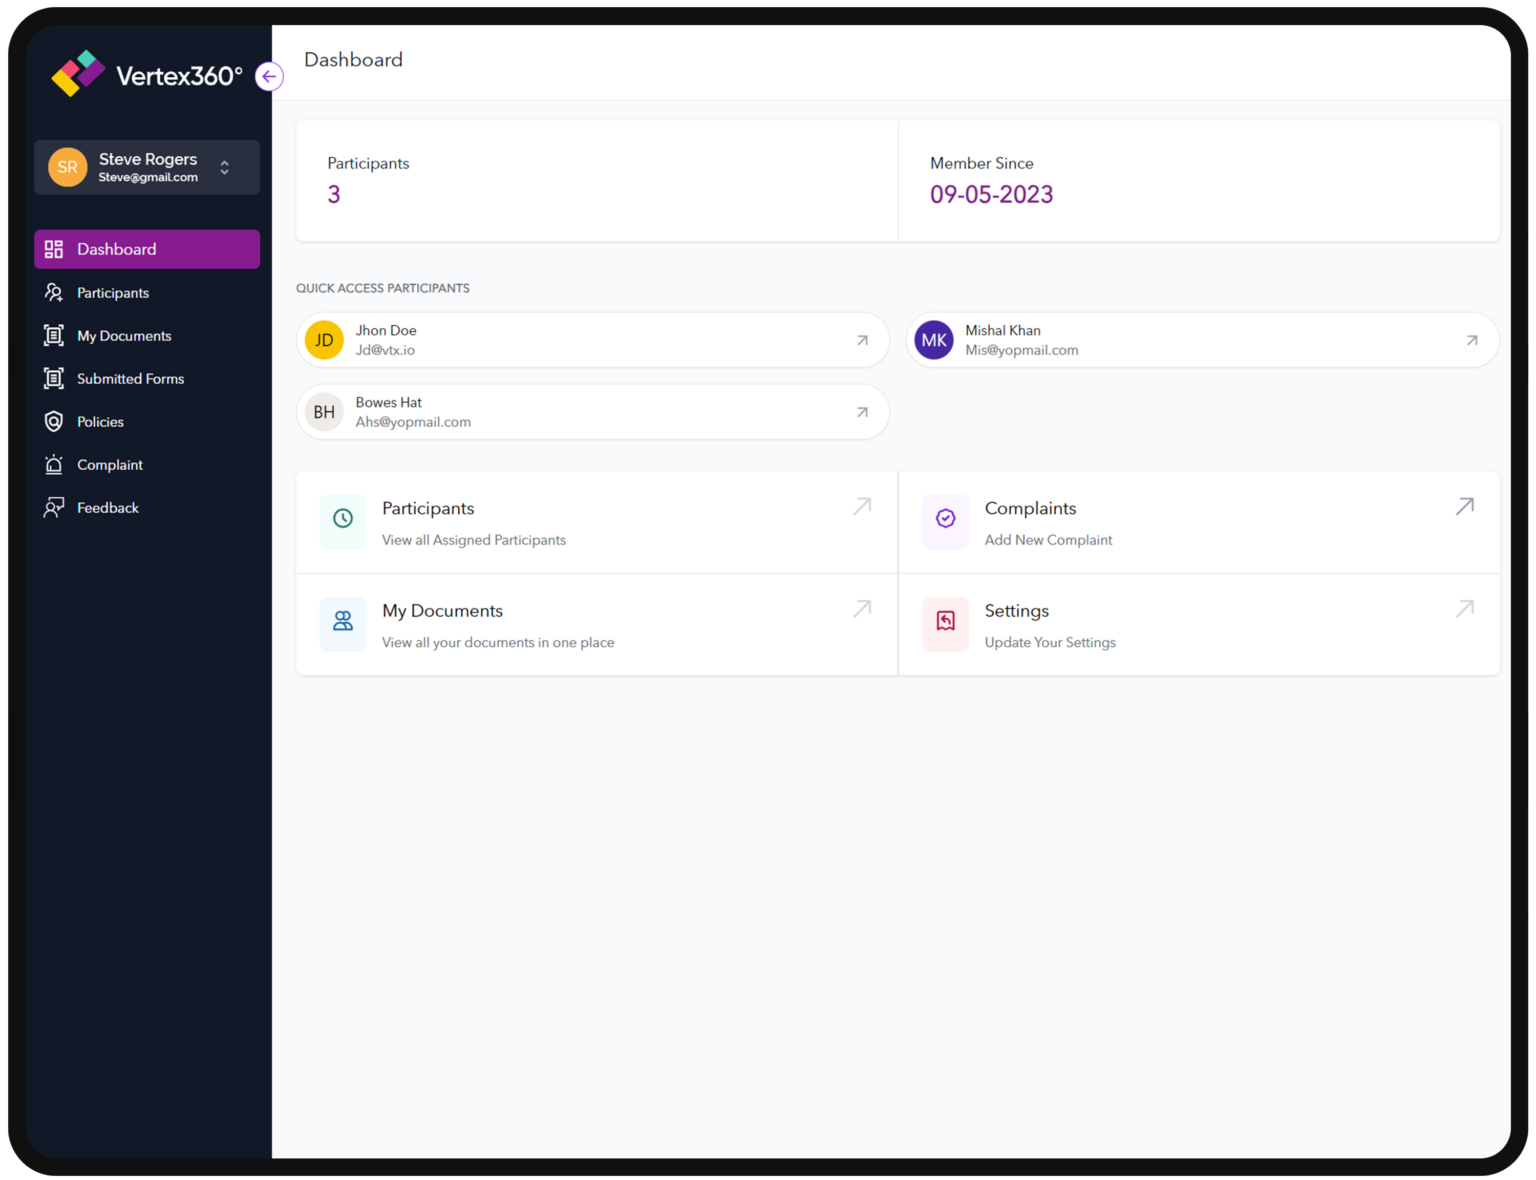Open Jhon Doe's profile via arrow link

[861, 340]
